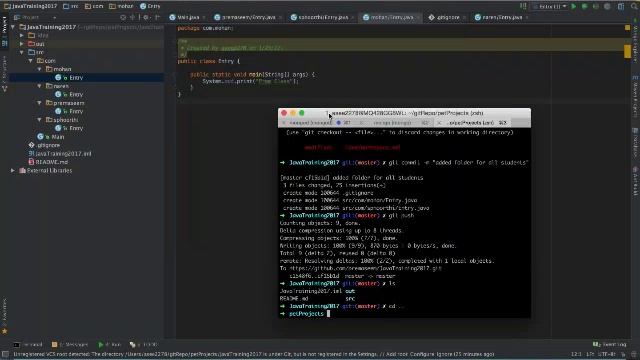Collapse the mohan package node
Image resolution: width=640 pixels, height=360 pixels.
[x=40, y=69]
